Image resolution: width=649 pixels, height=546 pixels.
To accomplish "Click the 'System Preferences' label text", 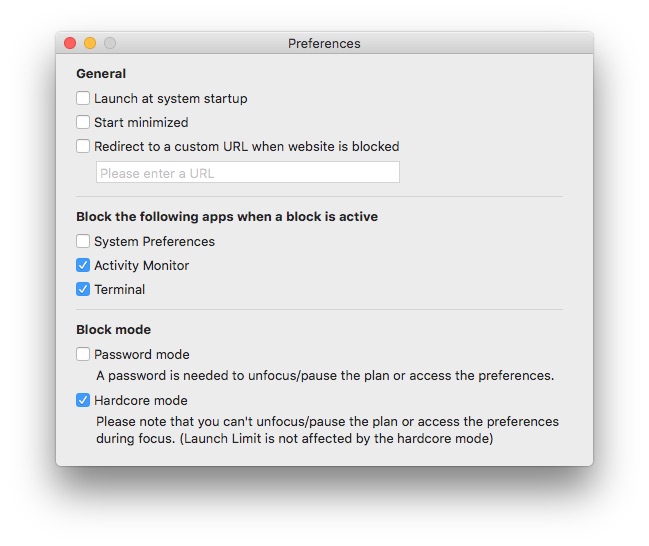I will pos(154,241).
